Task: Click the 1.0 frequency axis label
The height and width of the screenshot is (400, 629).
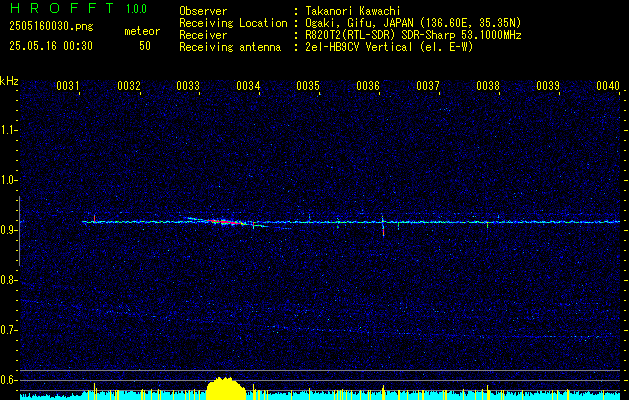Action: 8,180
